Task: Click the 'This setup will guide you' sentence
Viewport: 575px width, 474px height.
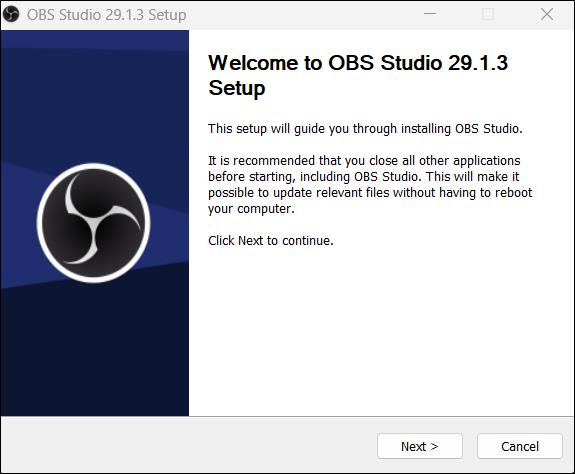Action: point(365,129)
